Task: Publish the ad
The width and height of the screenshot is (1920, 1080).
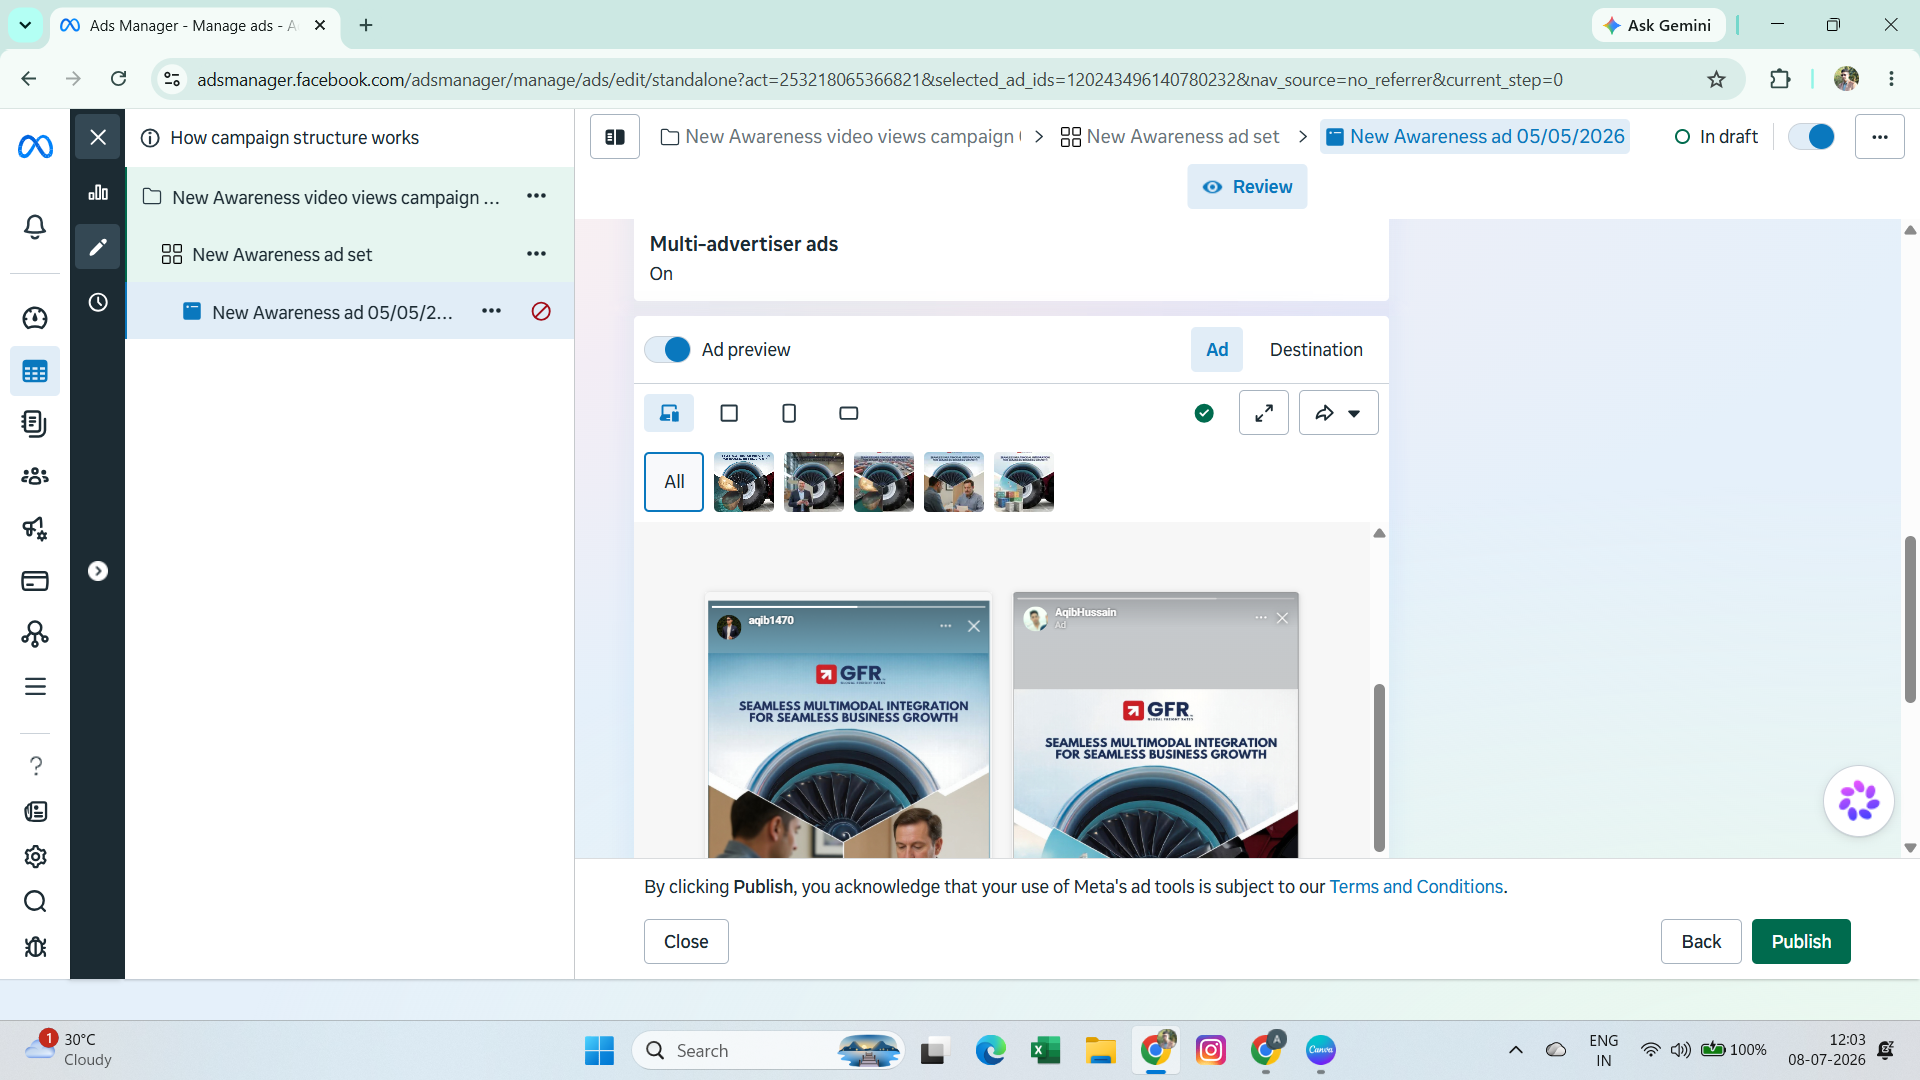Action: tap(1801, 942)
